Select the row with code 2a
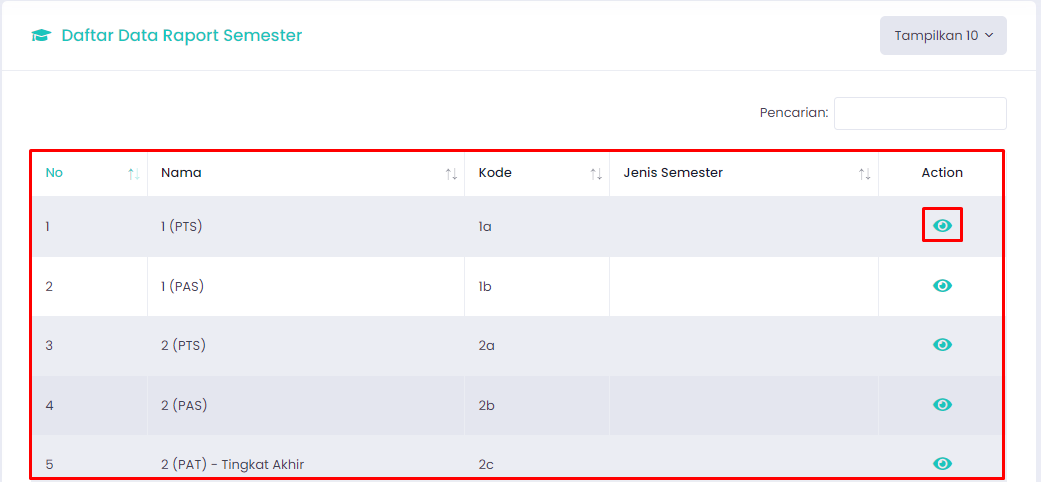Viewport: 1041px width, 482px height. (518, 346)
